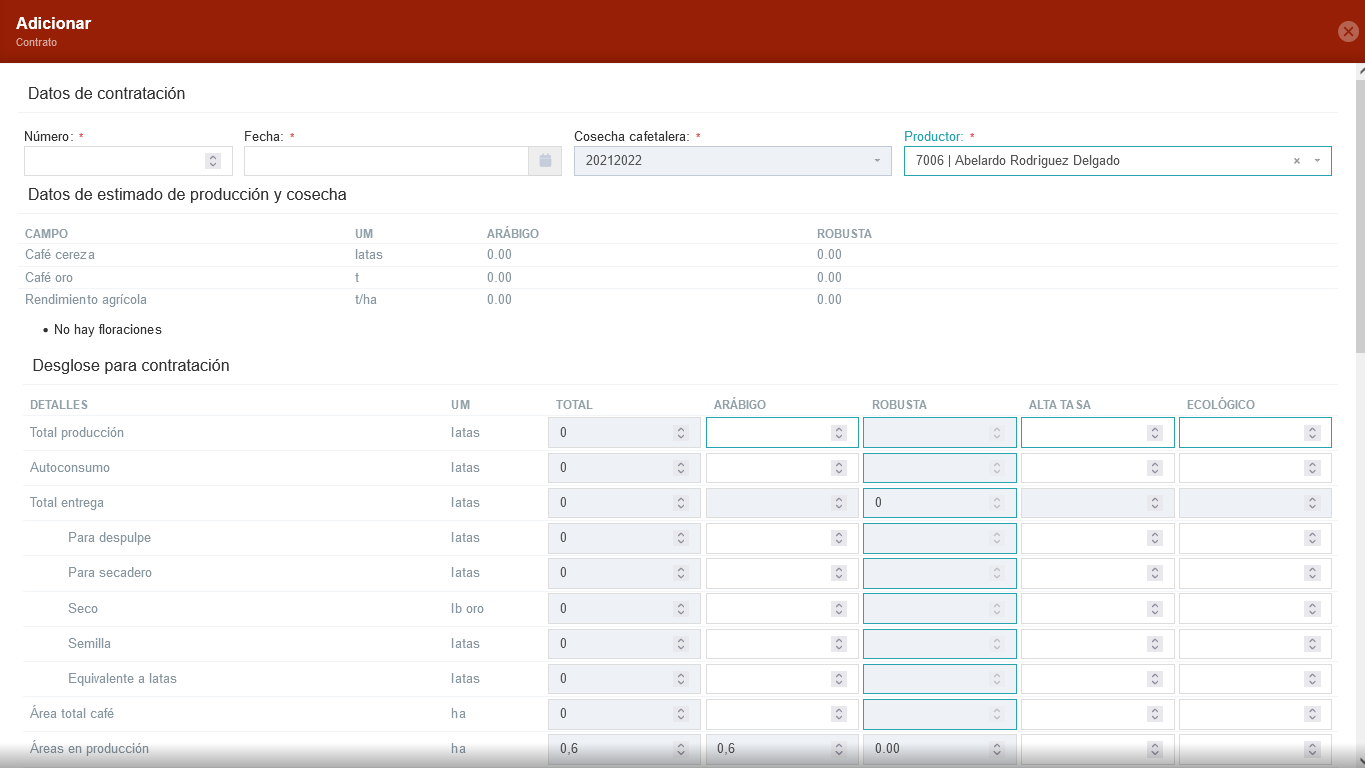This screenshot has width=1365, height=768.
Task: Click the Número field spinner arrows
Action: pyautogui.click(x=213, y=161)
